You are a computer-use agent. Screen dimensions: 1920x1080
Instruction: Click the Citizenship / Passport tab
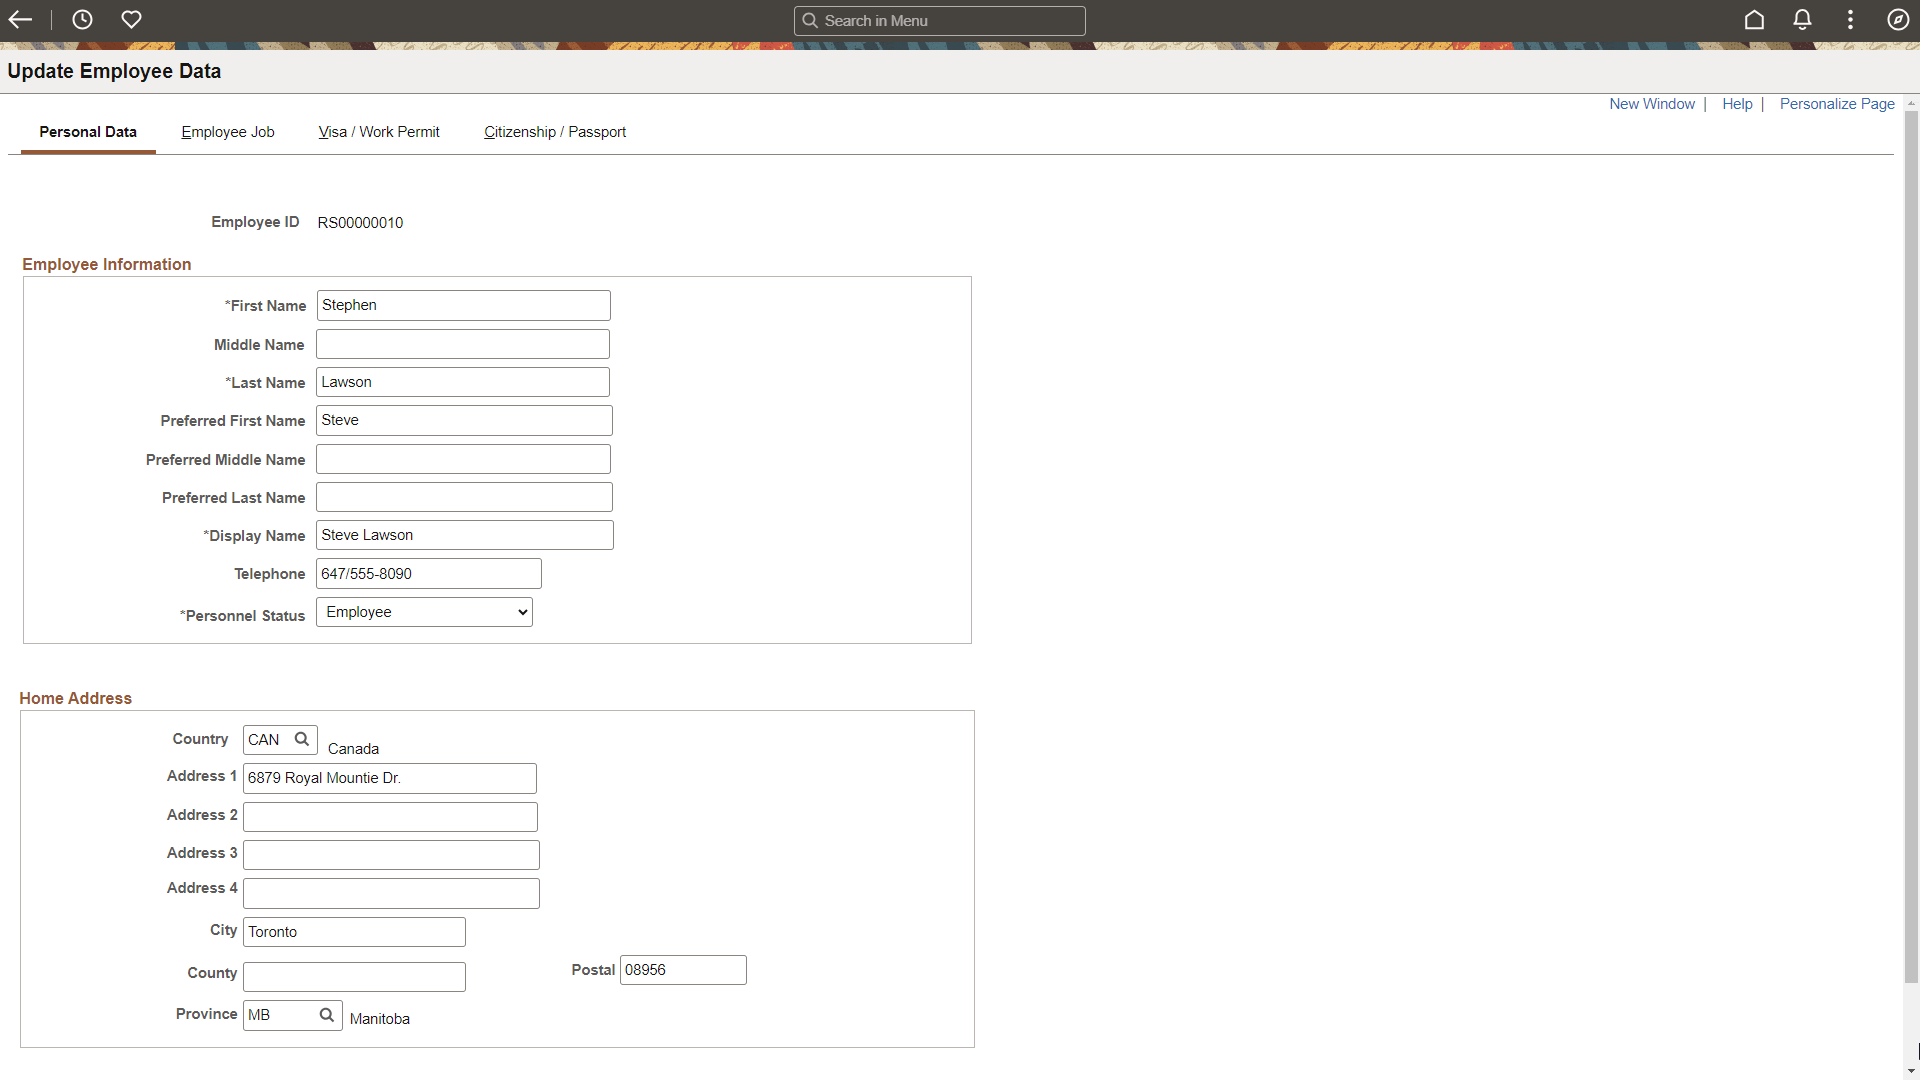click(x=555, y=131)
